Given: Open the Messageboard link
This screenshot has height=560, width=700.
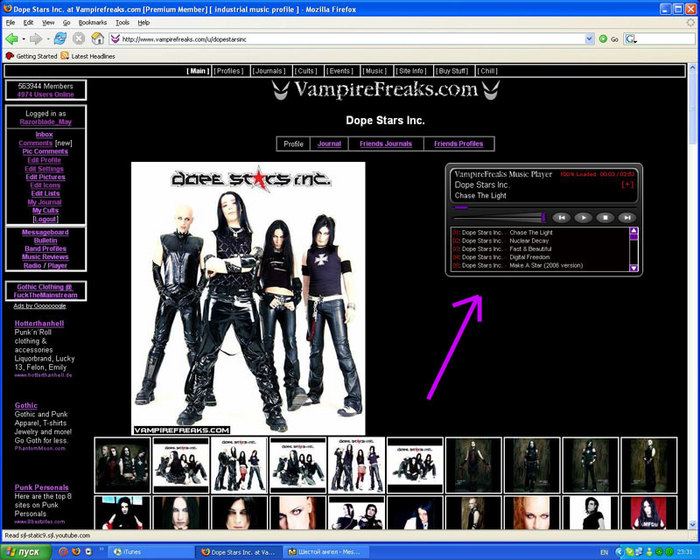Looking at the screenshot, I should 45,232.
